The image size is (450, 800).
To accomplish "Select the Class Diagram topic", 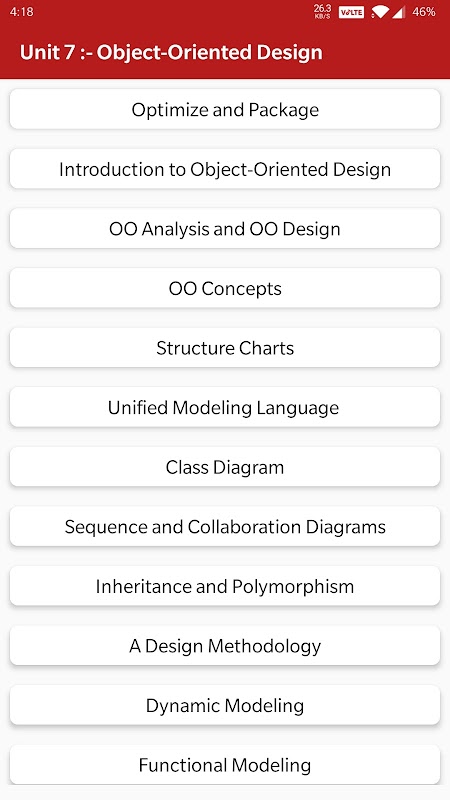I will point(225,467).
